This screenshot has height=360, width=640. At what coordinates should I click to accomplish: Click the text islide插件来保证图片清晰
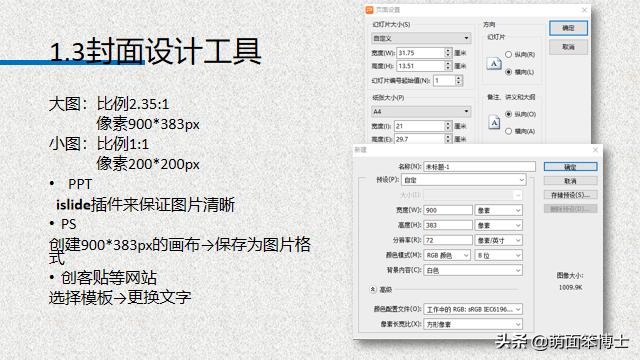pos(145,204)
